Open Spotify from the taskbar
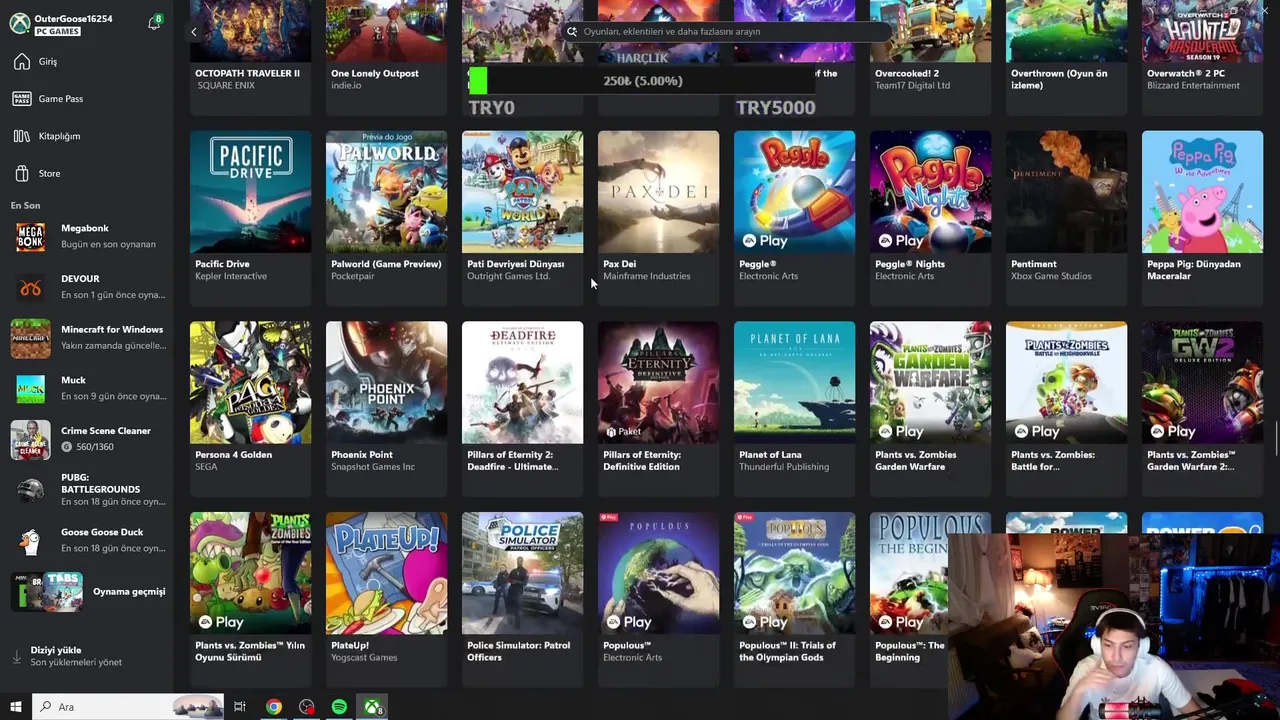Viewport: 1280px width, 720px height. click(339, 707)
